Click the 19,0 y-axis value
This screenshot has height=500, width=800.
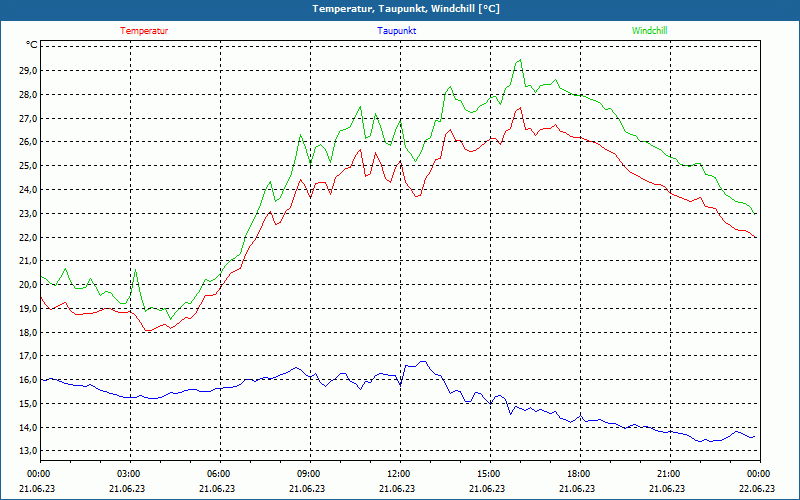tap(29, 309)
